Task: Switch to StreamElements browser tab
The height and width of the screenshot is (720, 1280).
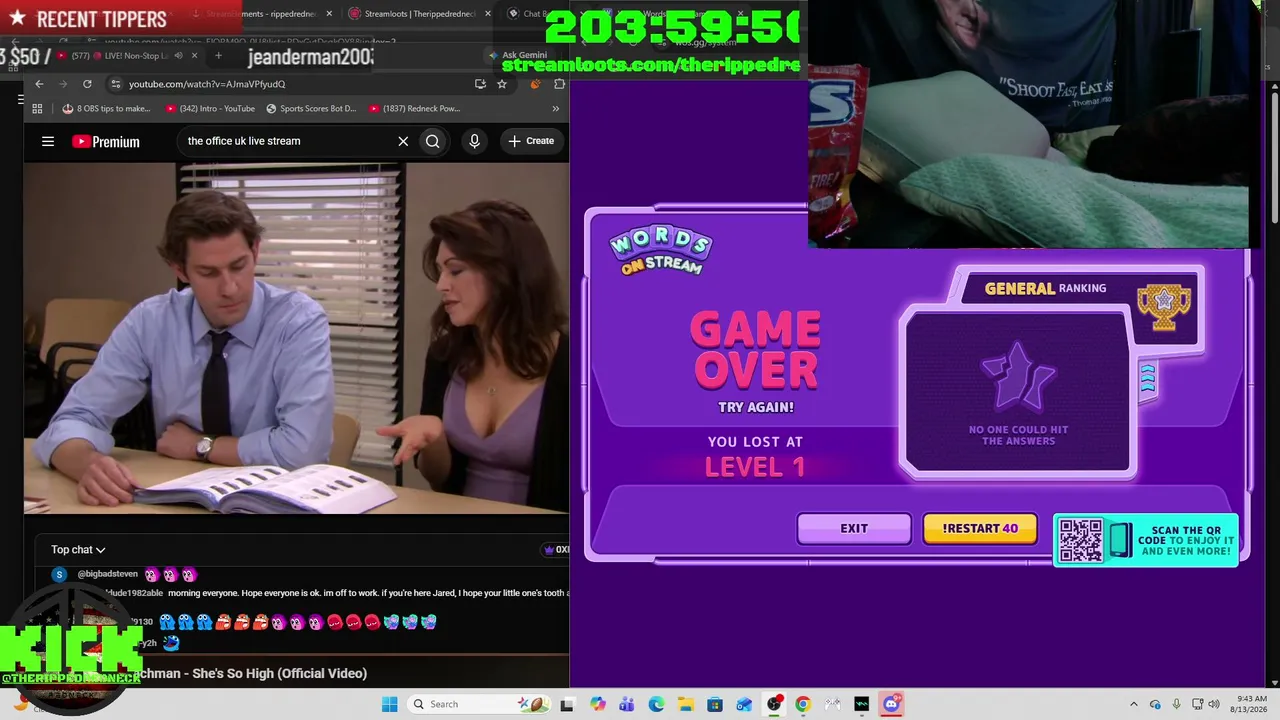Action: pos(262,14)
